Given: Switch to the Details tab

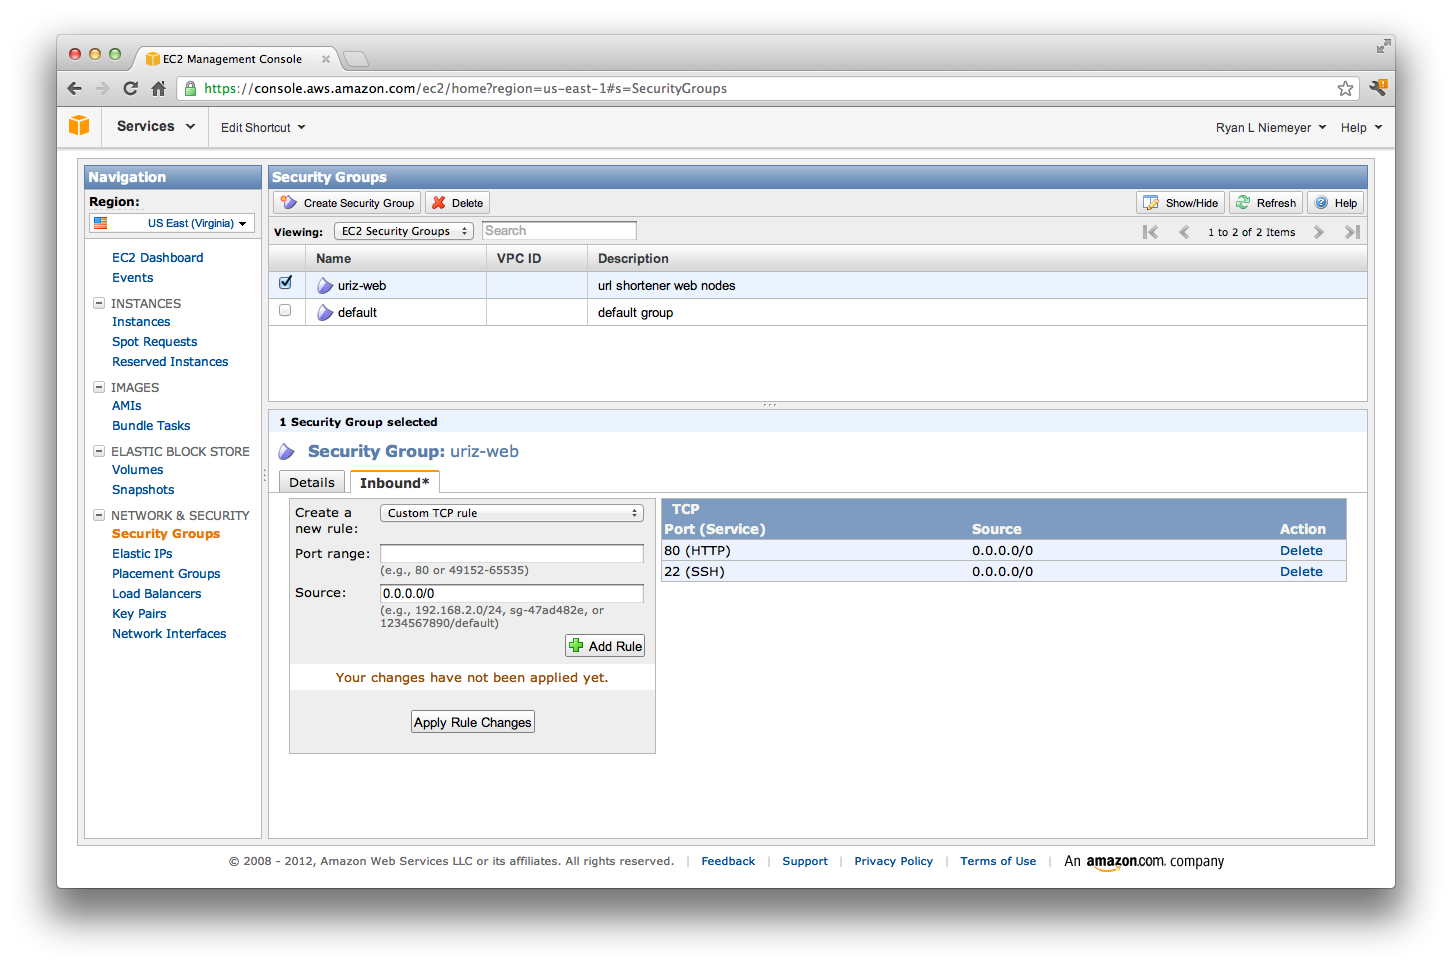Looking at the screenshot, I should point(311,481).
